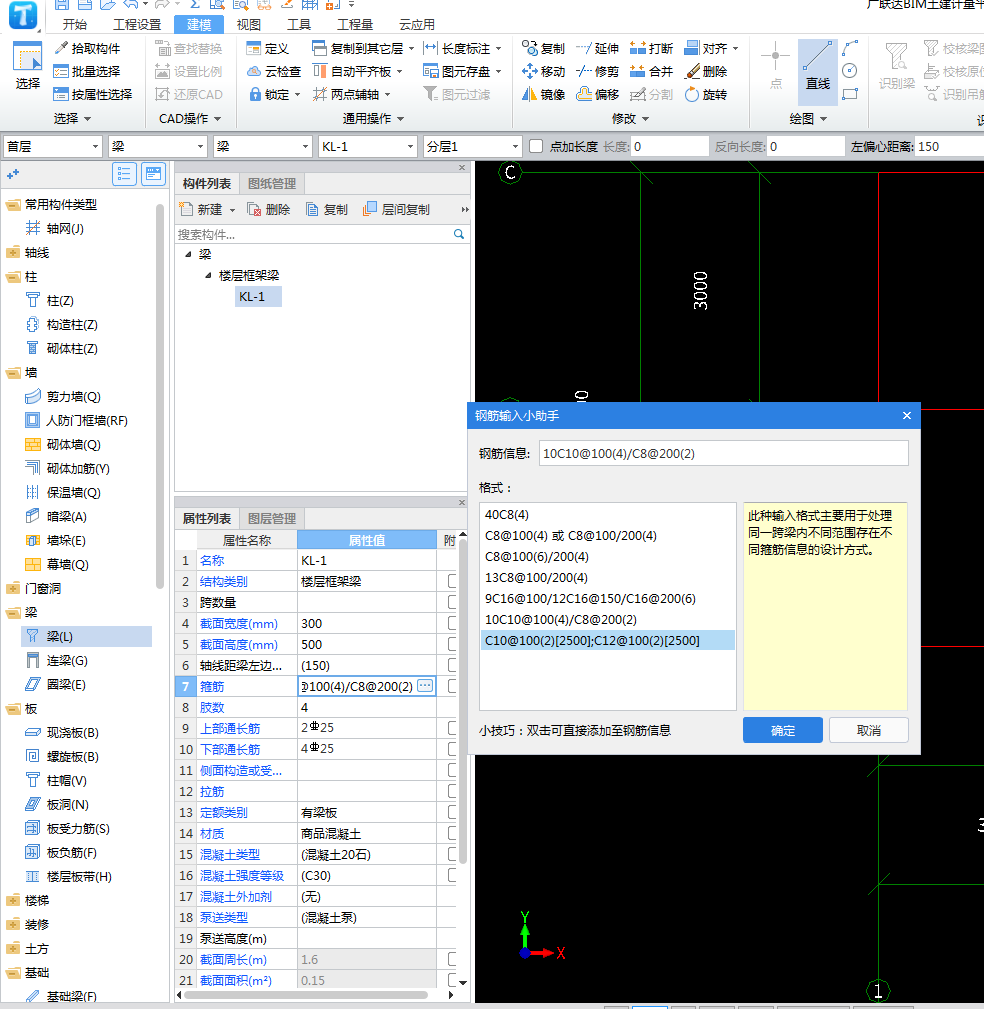Click the search magnifier icon
This screenshot has width=984, height=1009.
point(459,234)
